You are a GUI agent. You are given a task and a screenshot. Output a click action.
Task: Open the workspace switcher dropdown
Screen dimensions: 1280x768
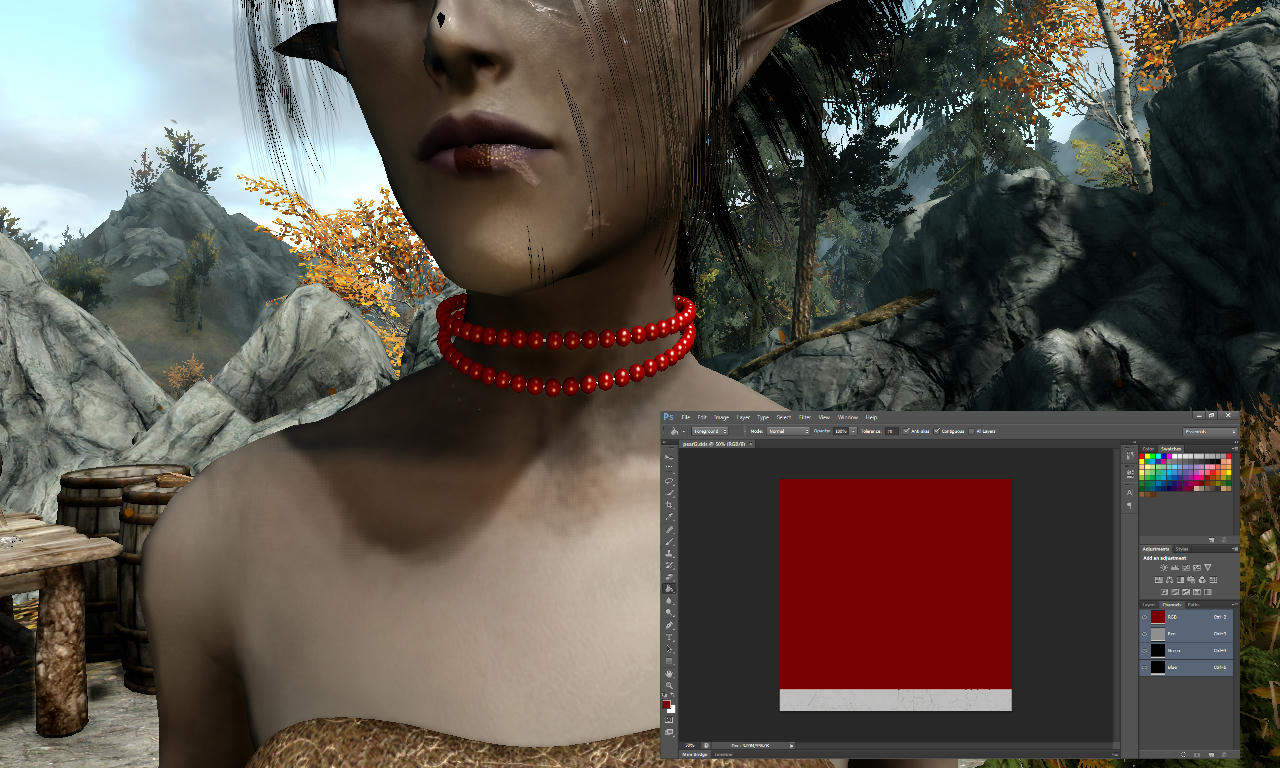[1210, 431]
